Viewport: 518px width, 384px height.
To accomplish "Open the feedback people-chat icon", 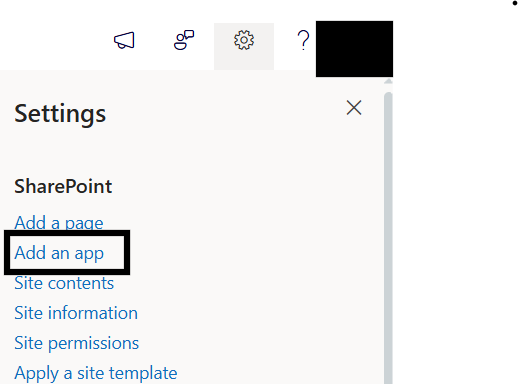I will (x=184, y=40).
